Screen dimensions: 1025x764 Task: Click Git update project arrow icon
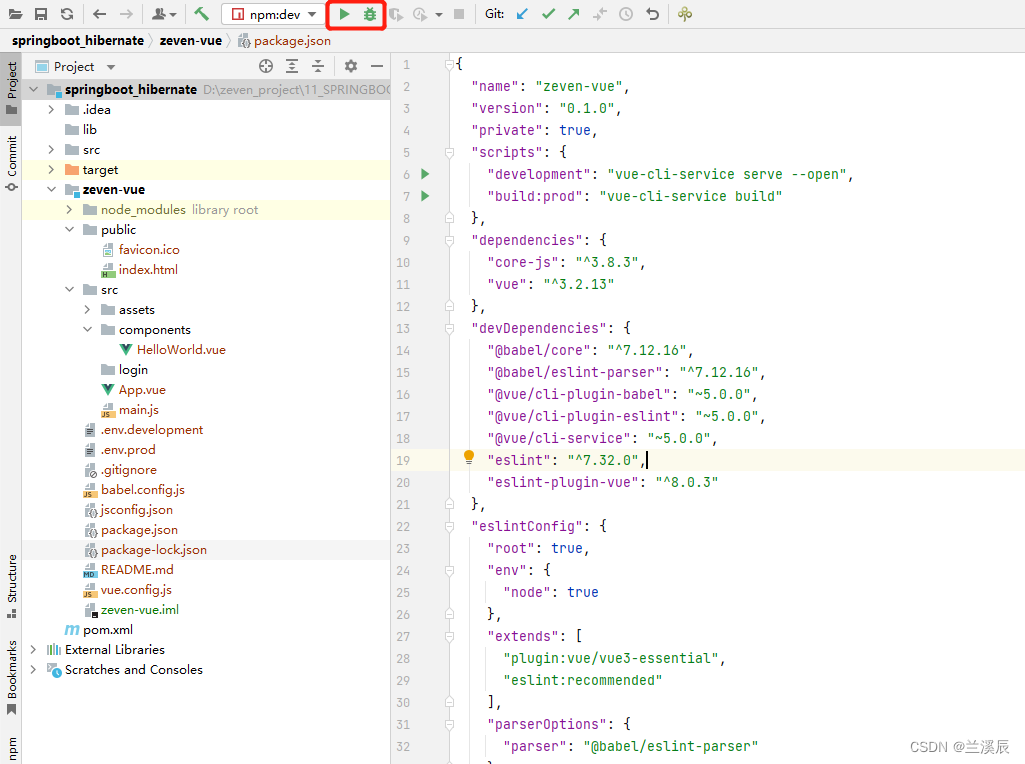[x=522, y=14]
